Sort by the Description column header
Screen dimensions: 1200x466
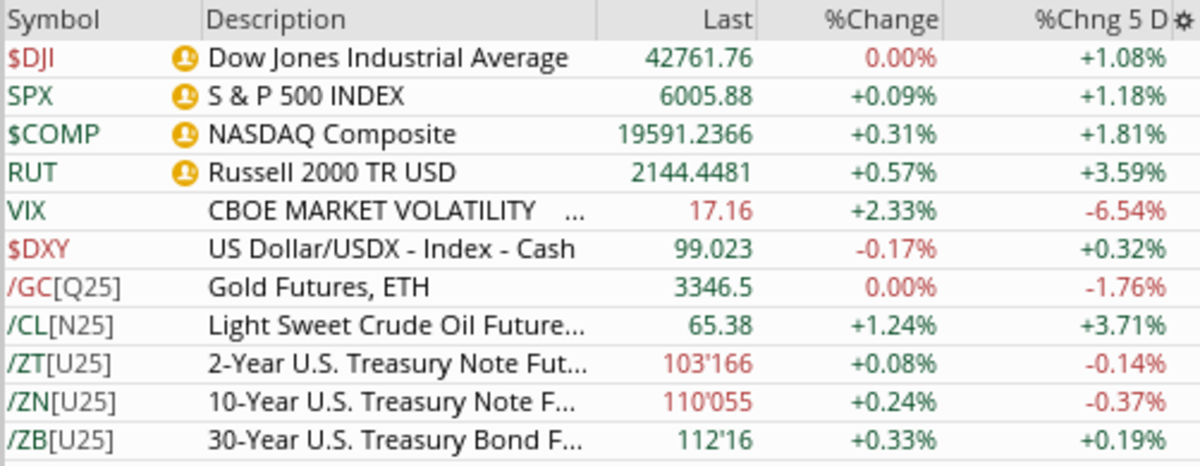(x=276, y=20)
